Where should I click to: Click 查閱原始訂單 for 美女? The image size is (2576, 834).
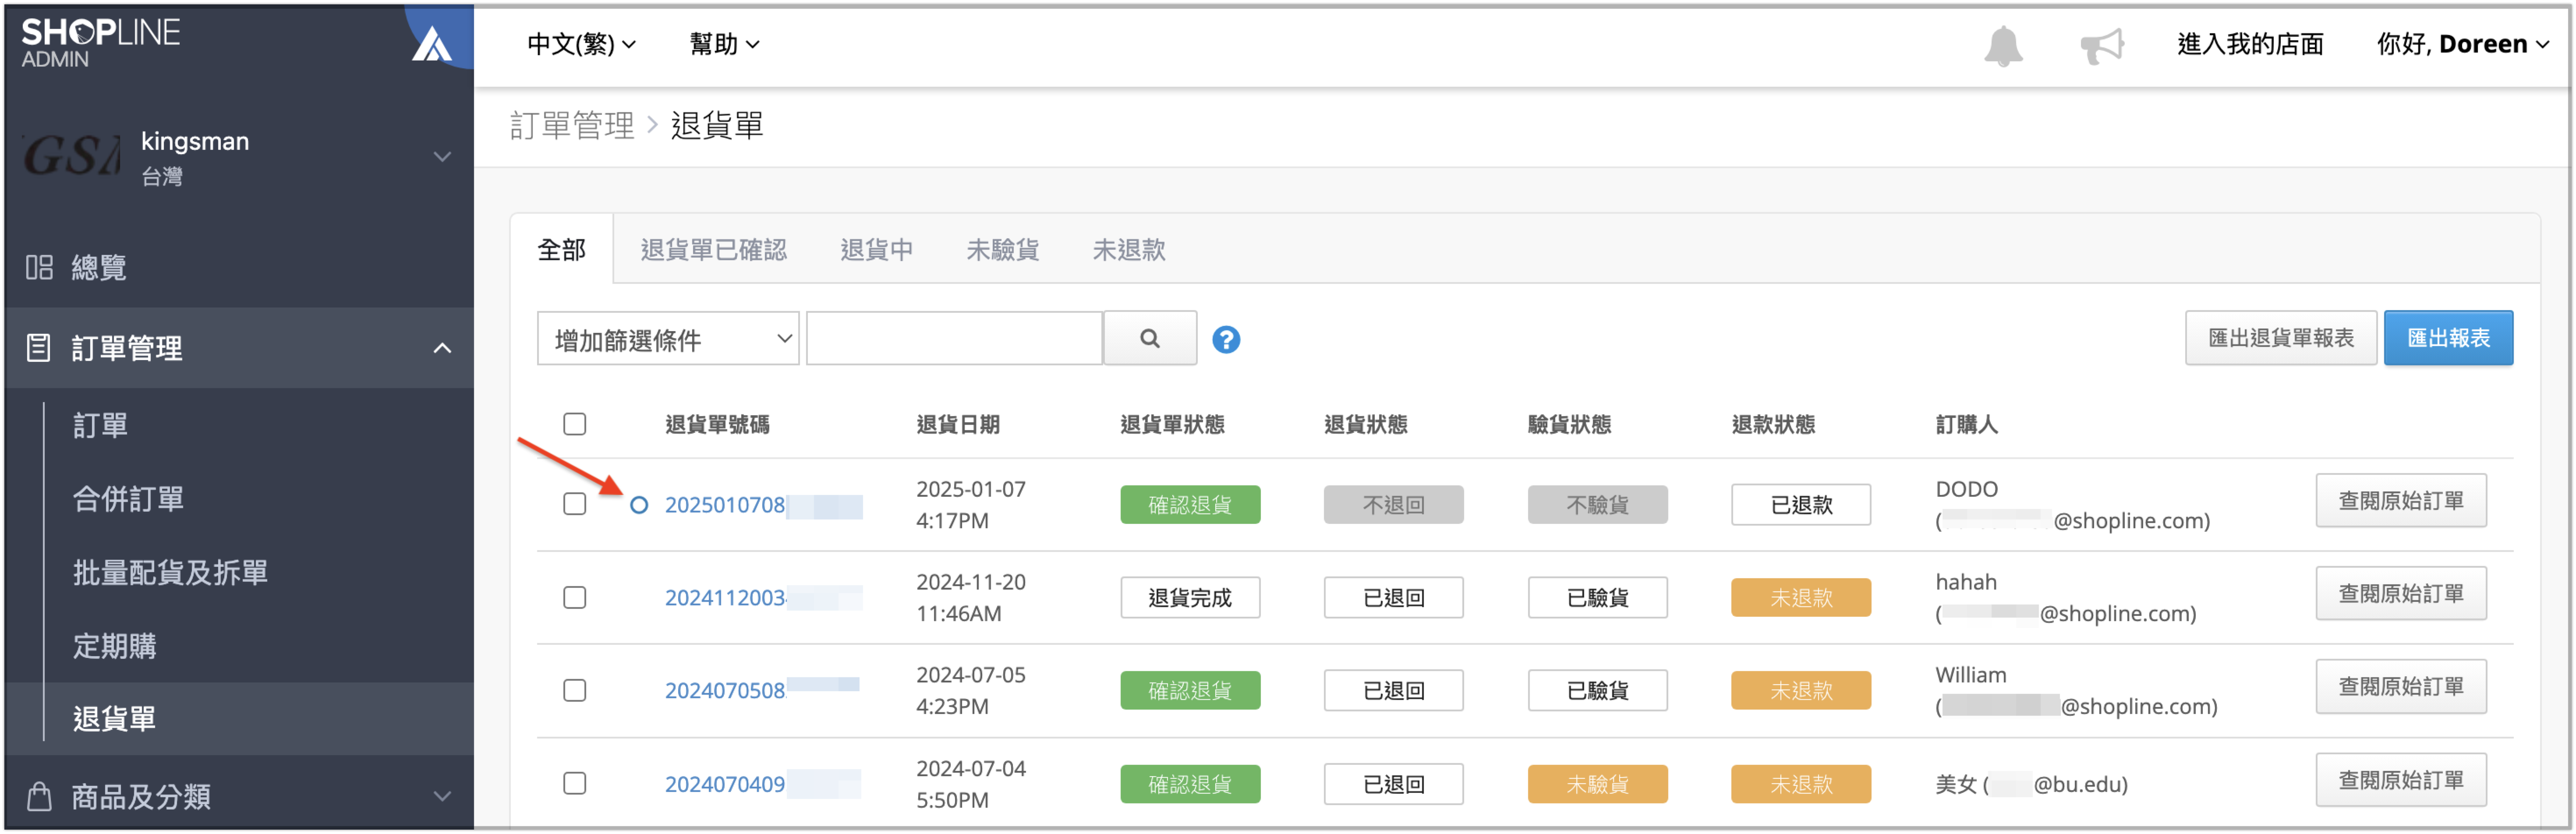tap(2401, 780)
